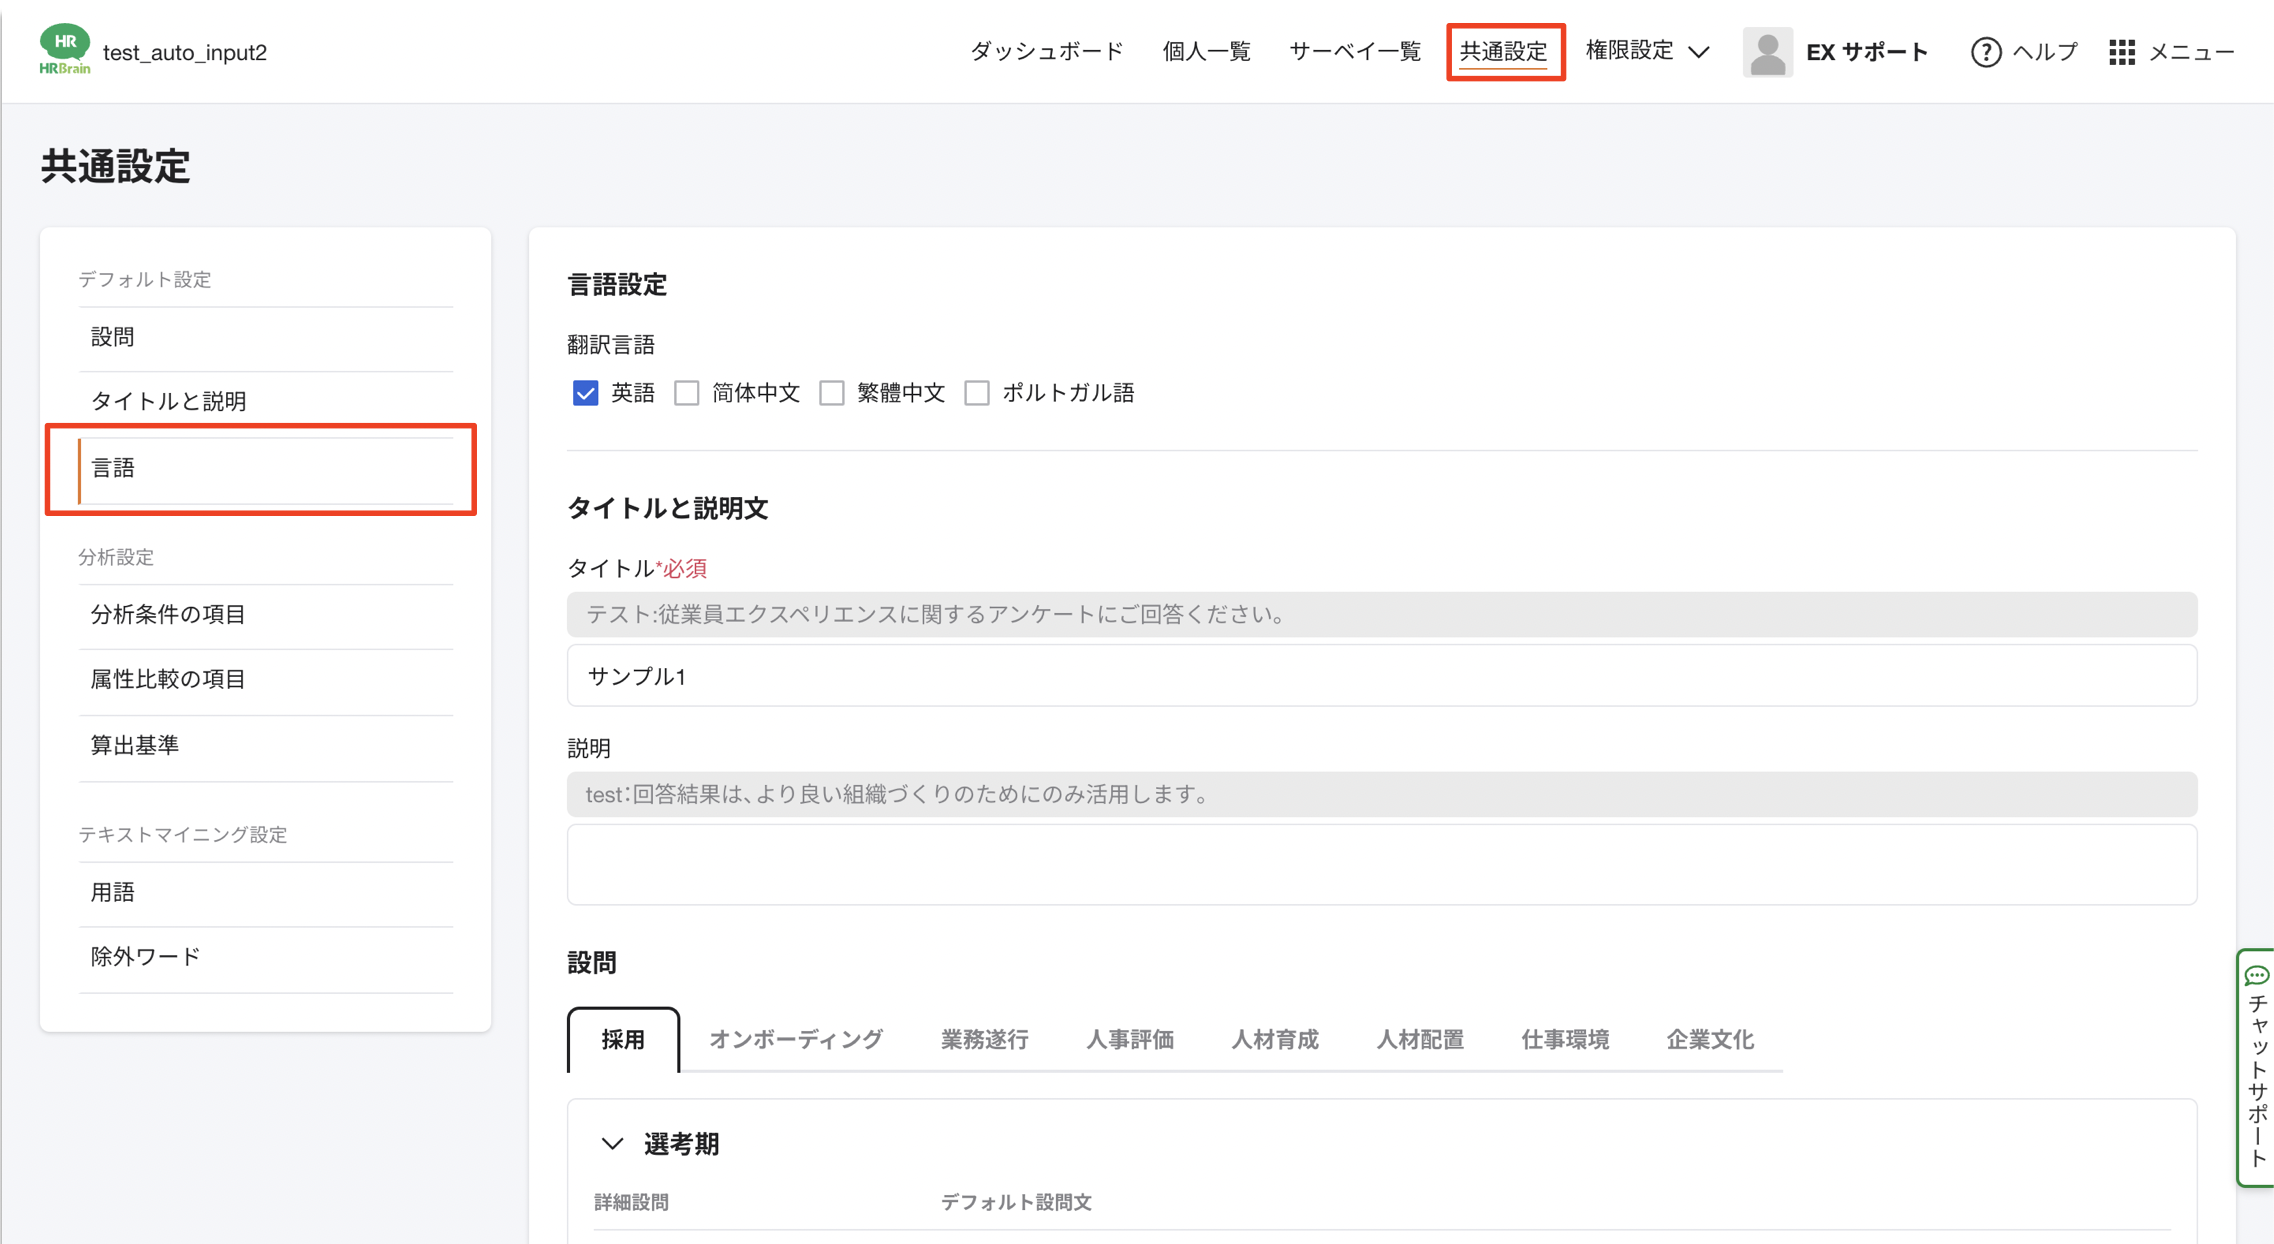Open the 権限設定 dropdown
Screen dimensions: 2274x1244
click(1647, 52)
